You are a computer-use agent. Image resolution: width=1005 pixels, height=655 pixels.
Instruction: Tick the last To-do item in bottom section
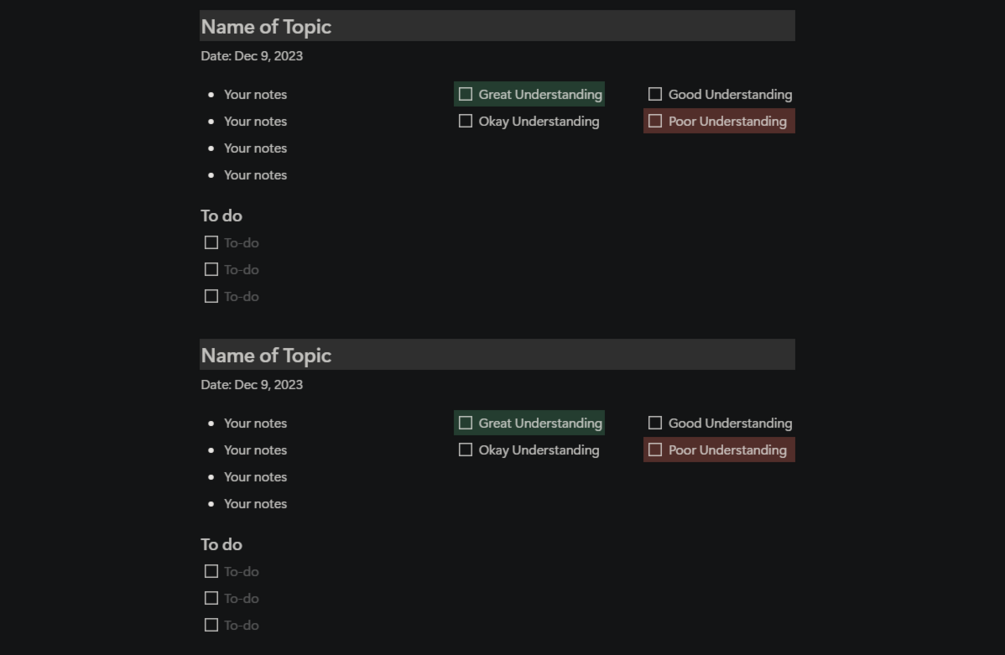pos(211,625)
